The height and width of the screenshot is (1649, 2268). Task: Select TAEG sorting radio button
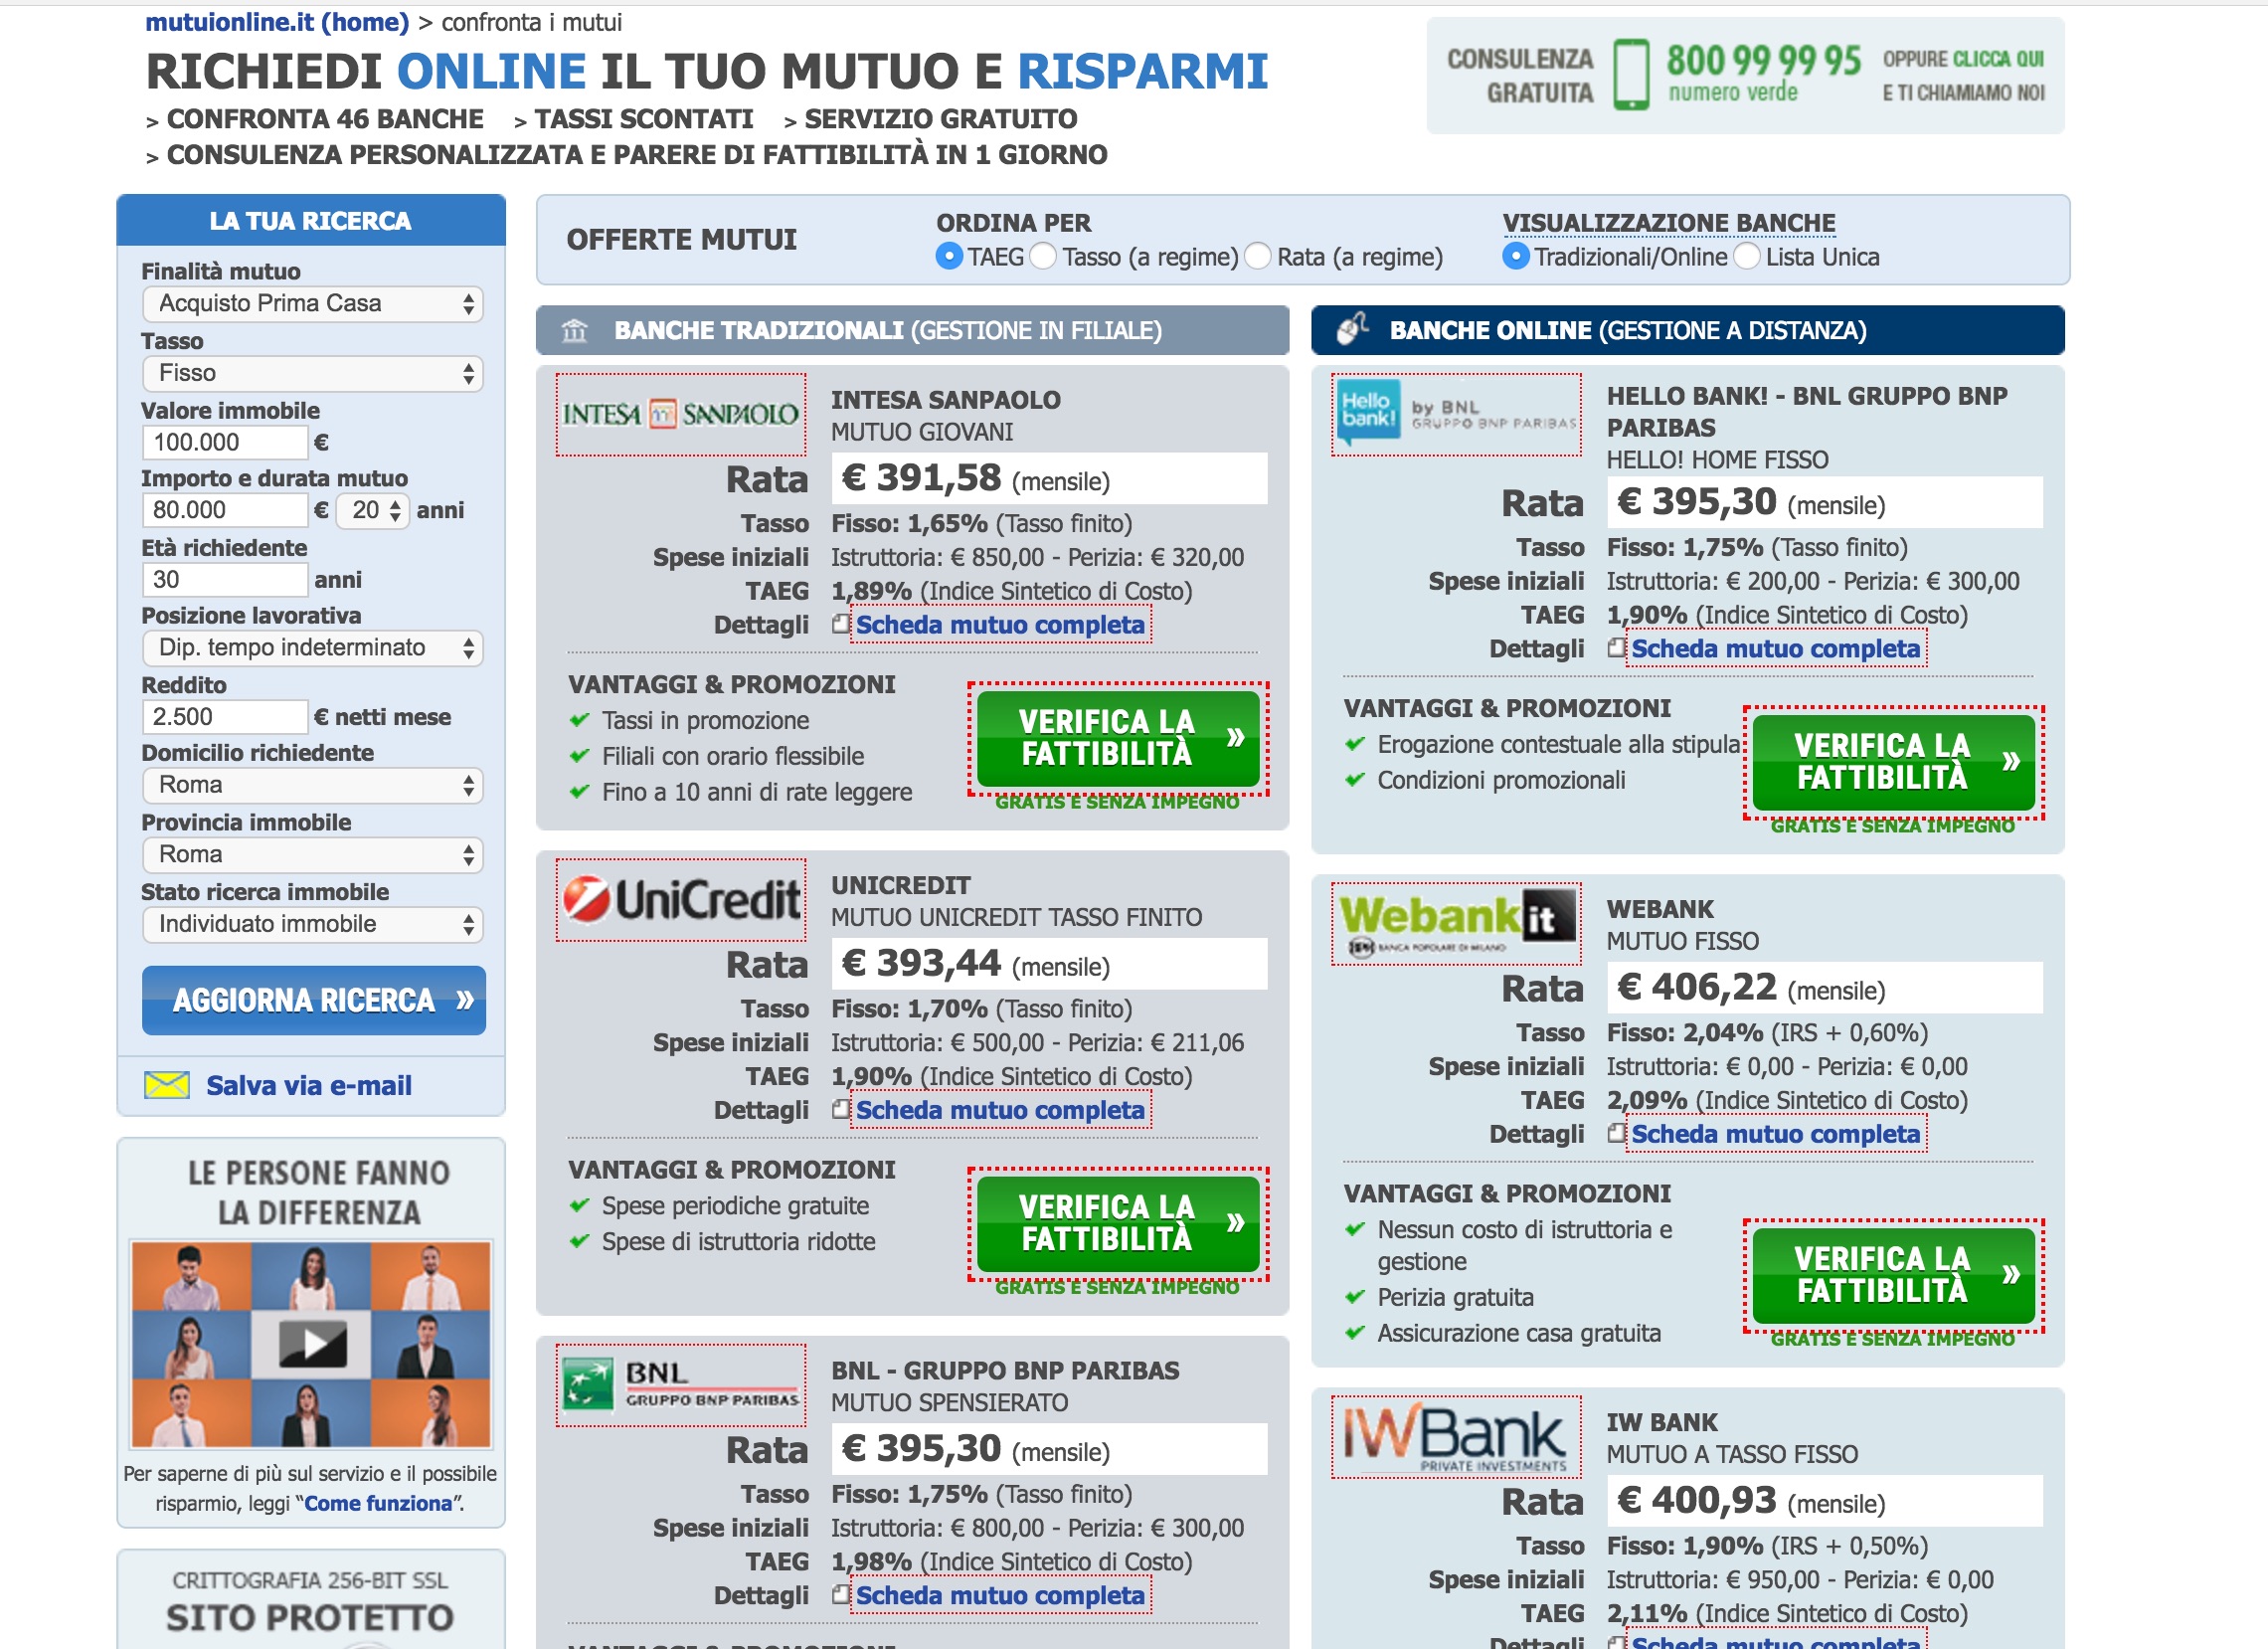point(949,257)
